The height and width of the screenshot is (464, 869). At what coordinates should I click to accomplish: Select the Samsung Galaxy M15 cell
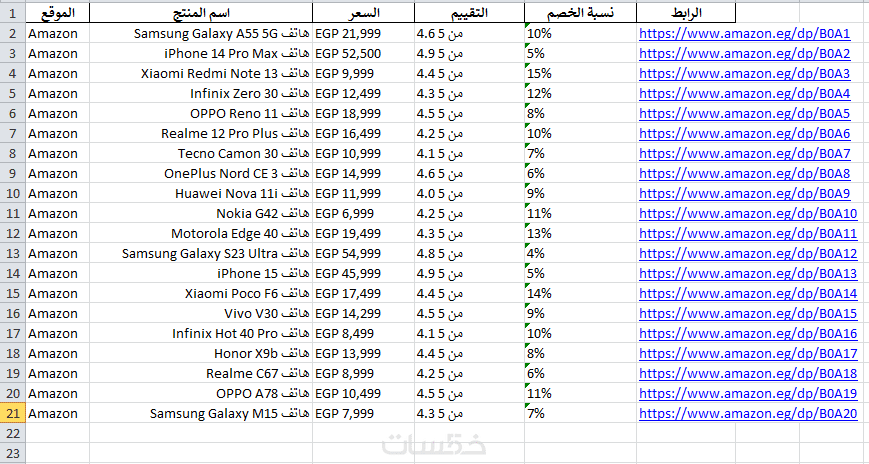[201, 413]
